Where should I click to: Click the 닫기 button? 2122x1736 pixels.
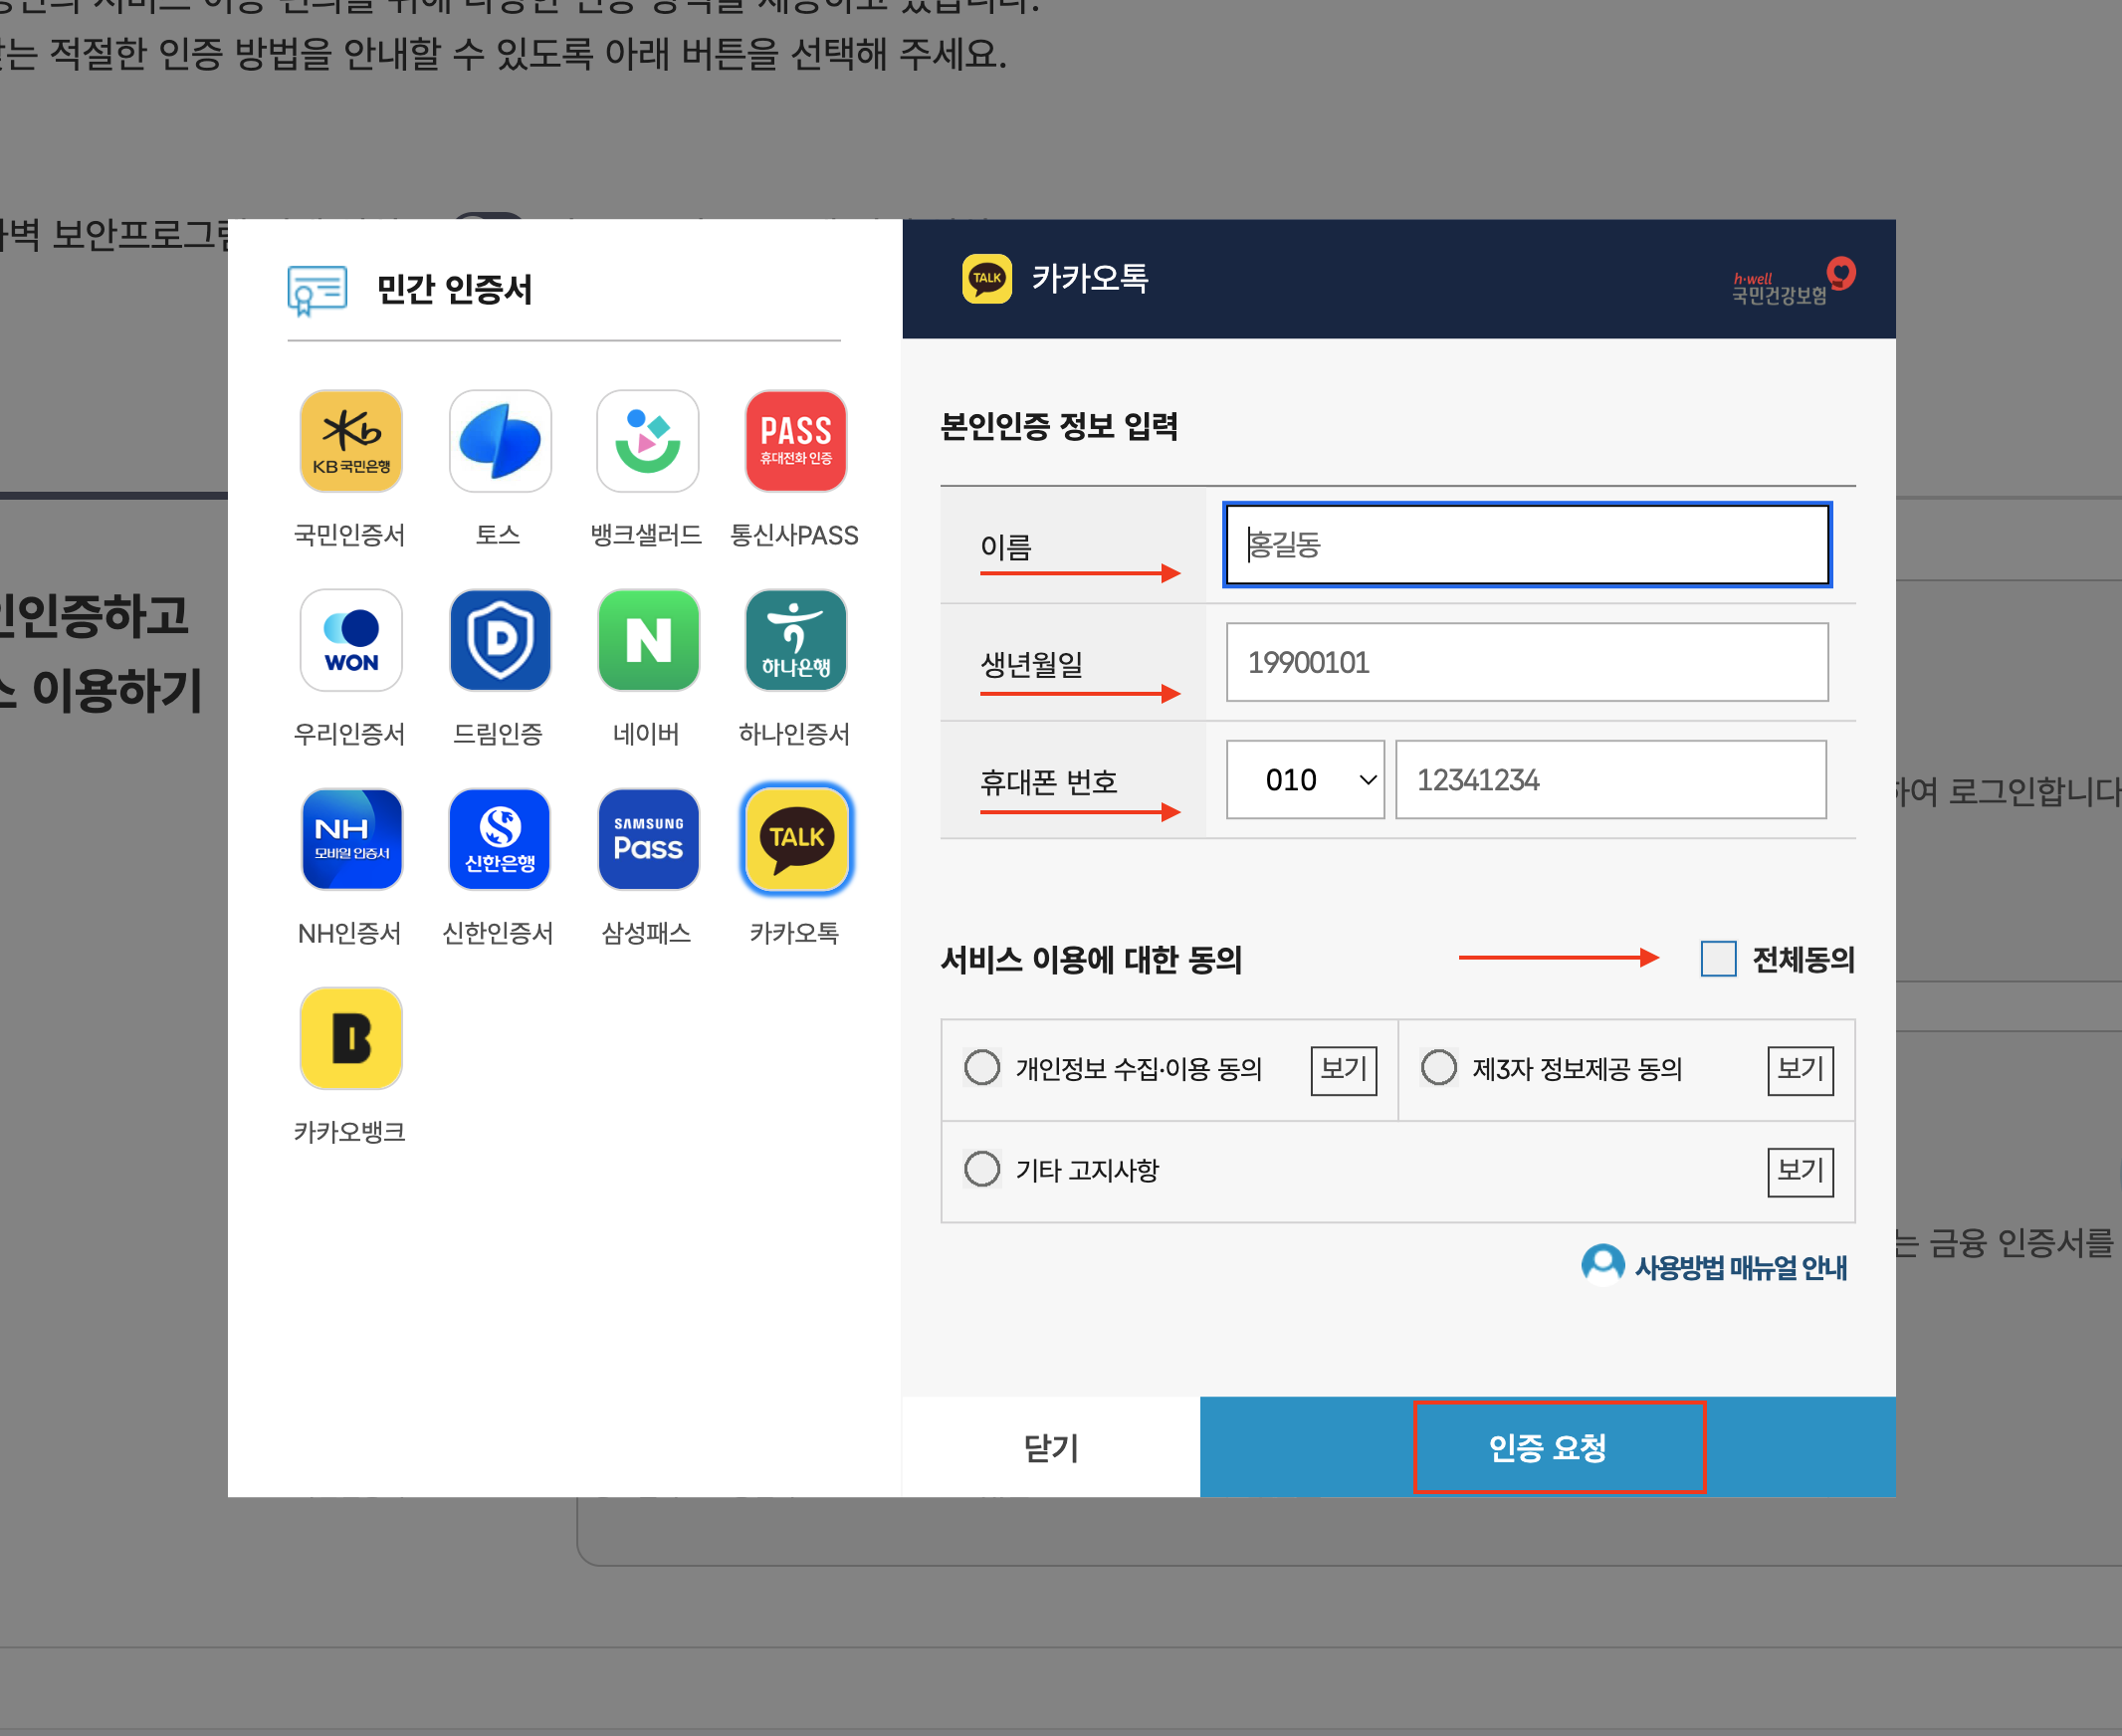tap(1050, 1447)
